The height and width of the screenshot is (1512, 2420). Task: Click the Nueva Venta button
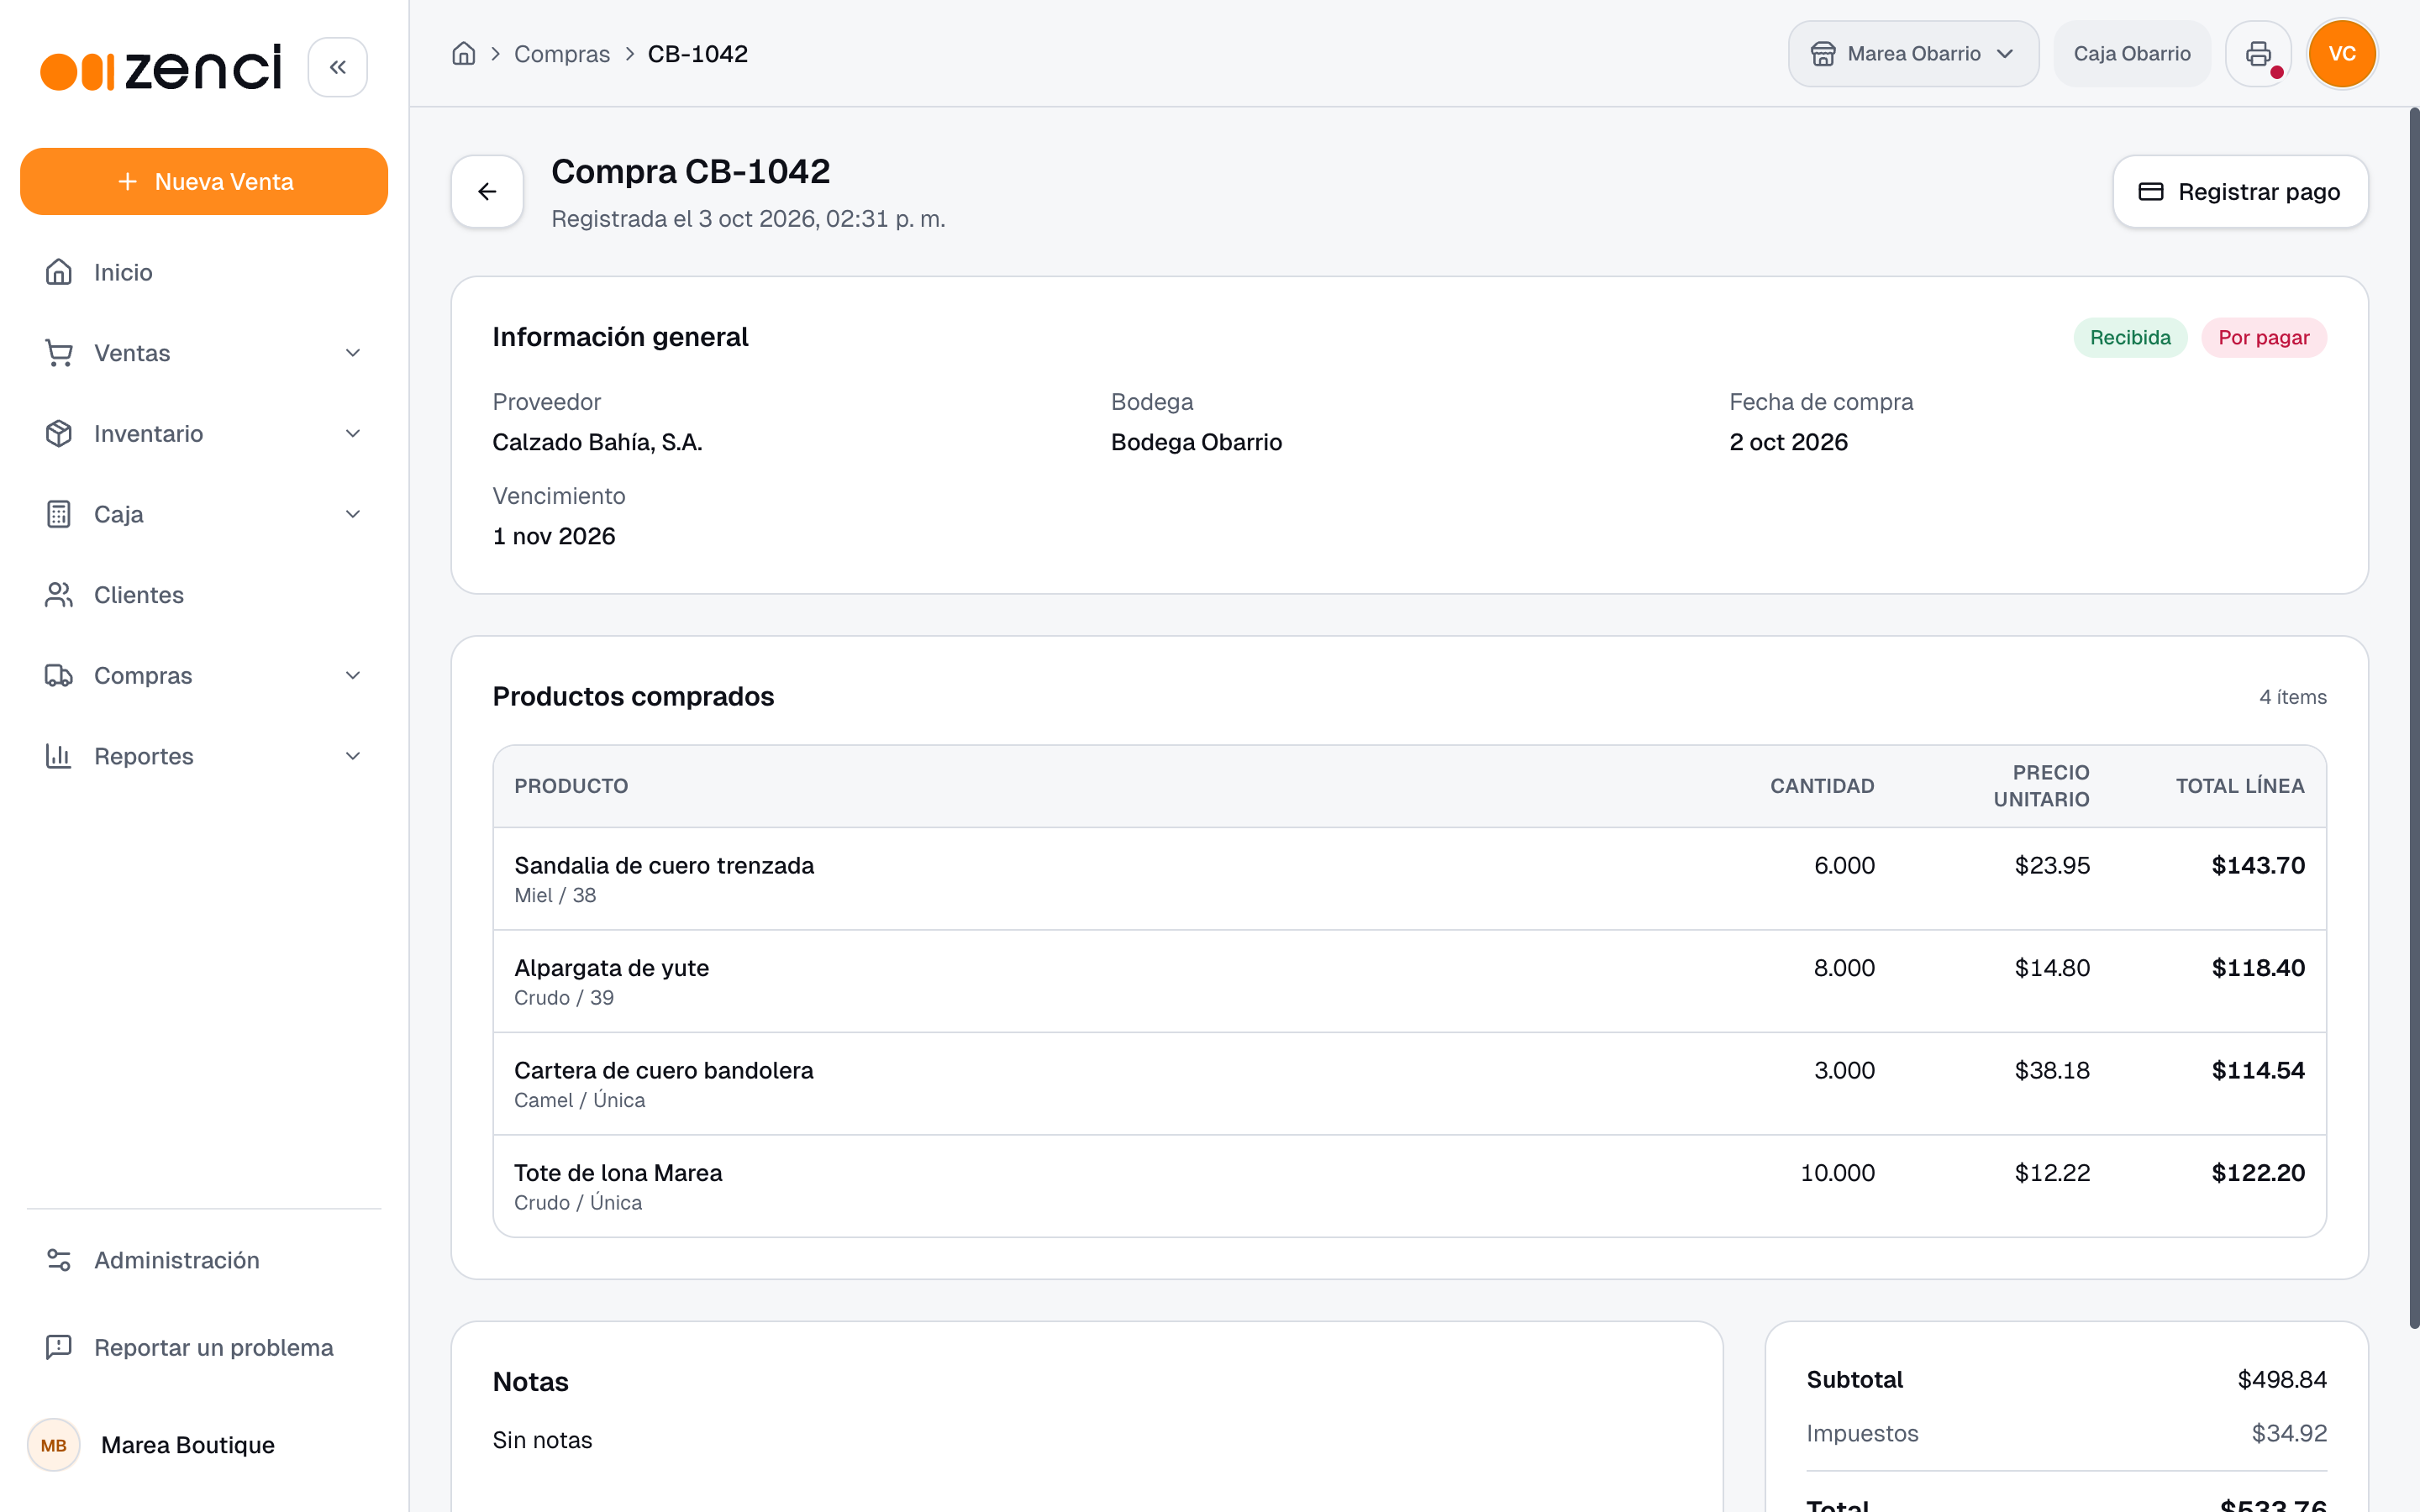coord(204,181)
